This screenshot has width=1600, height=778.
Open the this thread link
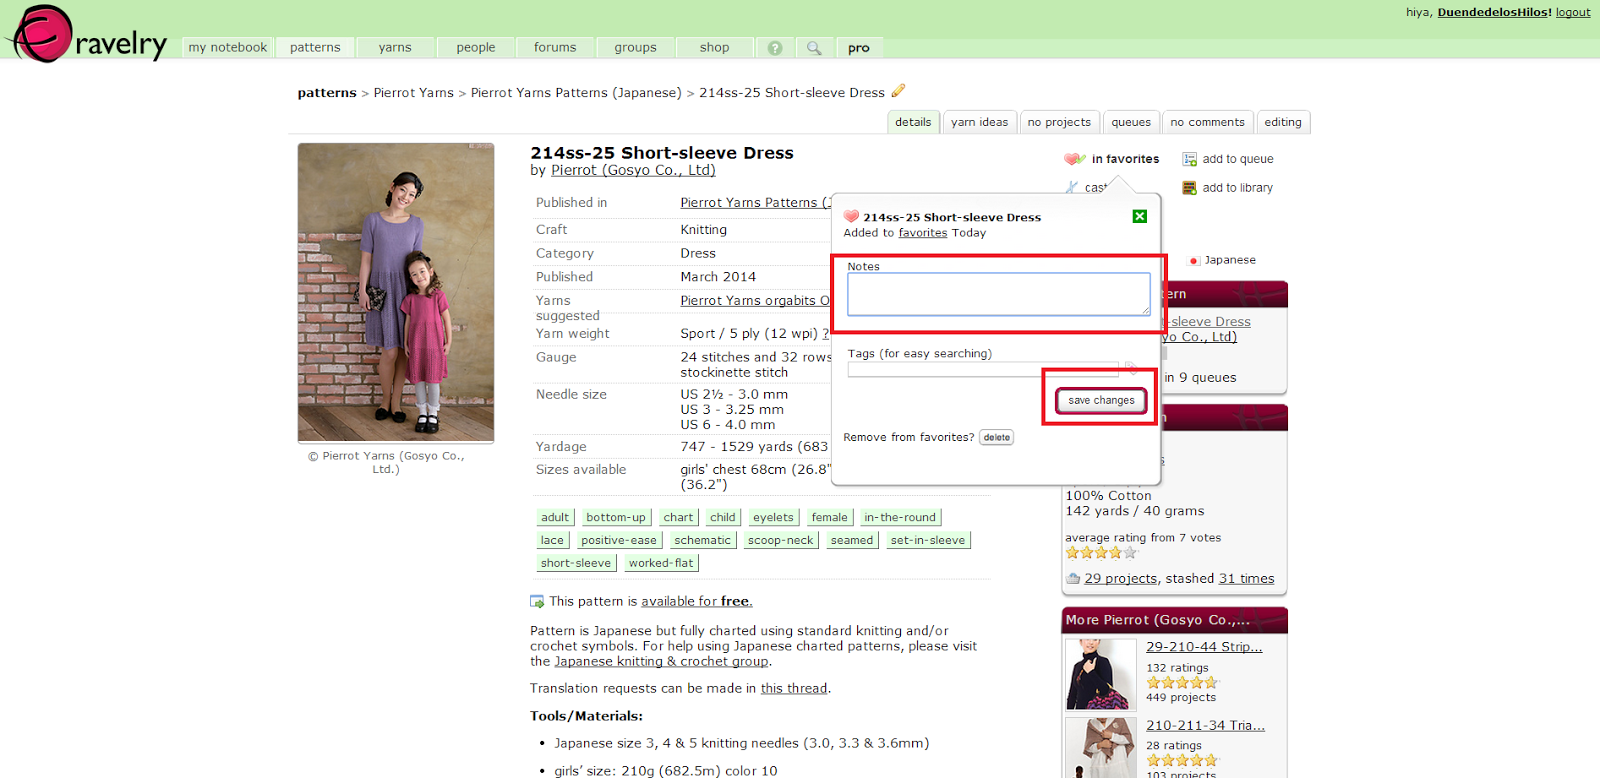coord(794,689)
